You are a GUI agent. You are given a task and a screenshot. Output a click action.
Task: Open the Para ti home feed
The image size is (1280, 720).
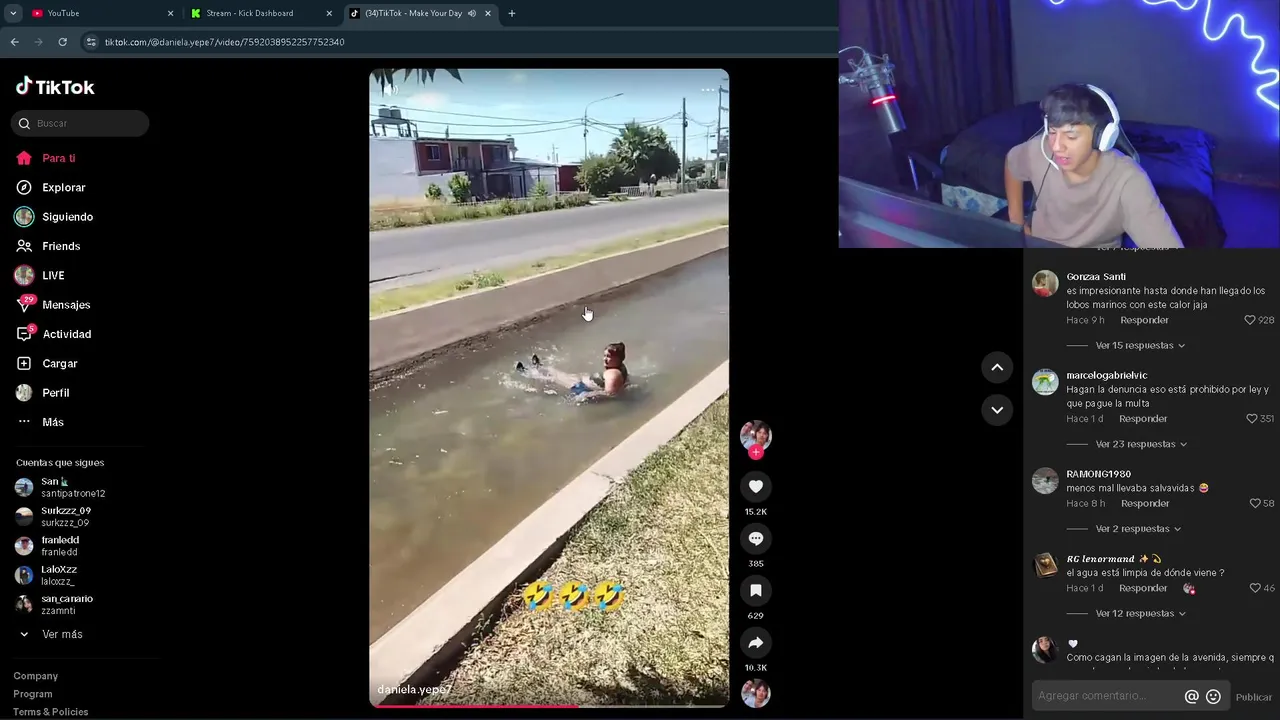point(46,158)
